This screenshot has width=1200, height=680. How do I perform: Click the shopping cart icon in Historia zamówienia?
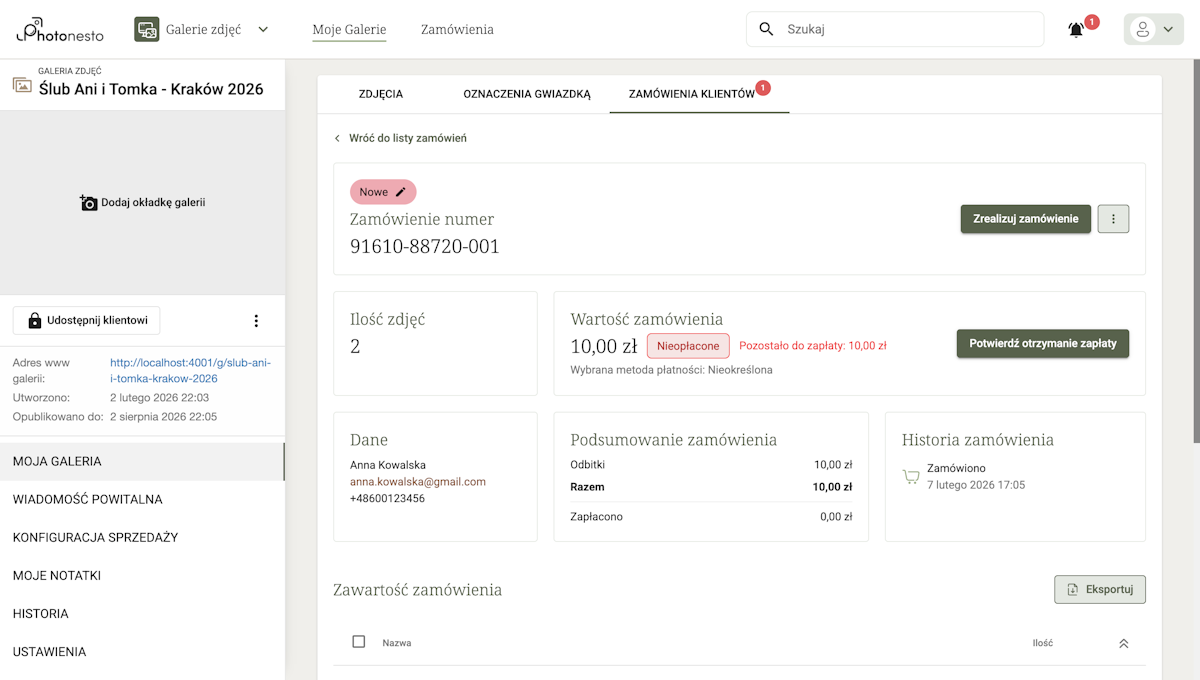[910, 477]
